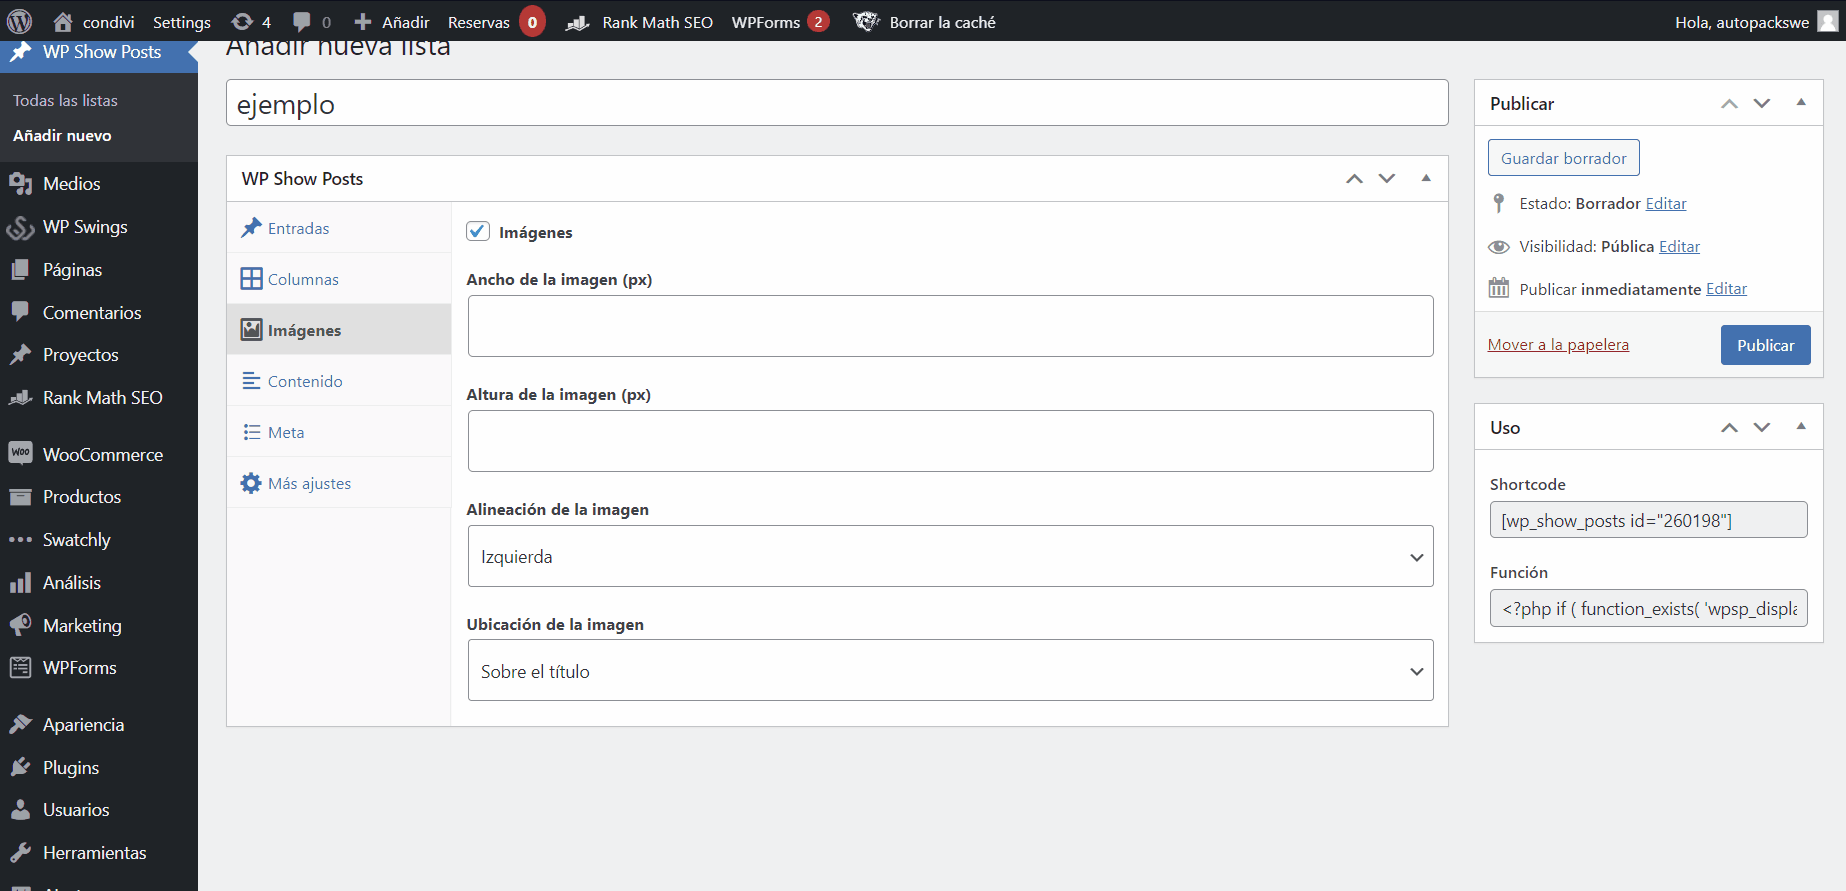The width and height of the screenshot is (1846, 891).
Task: Collapse the Publicar panel with triangle toggle
Action: click(x=1800, y=103)
